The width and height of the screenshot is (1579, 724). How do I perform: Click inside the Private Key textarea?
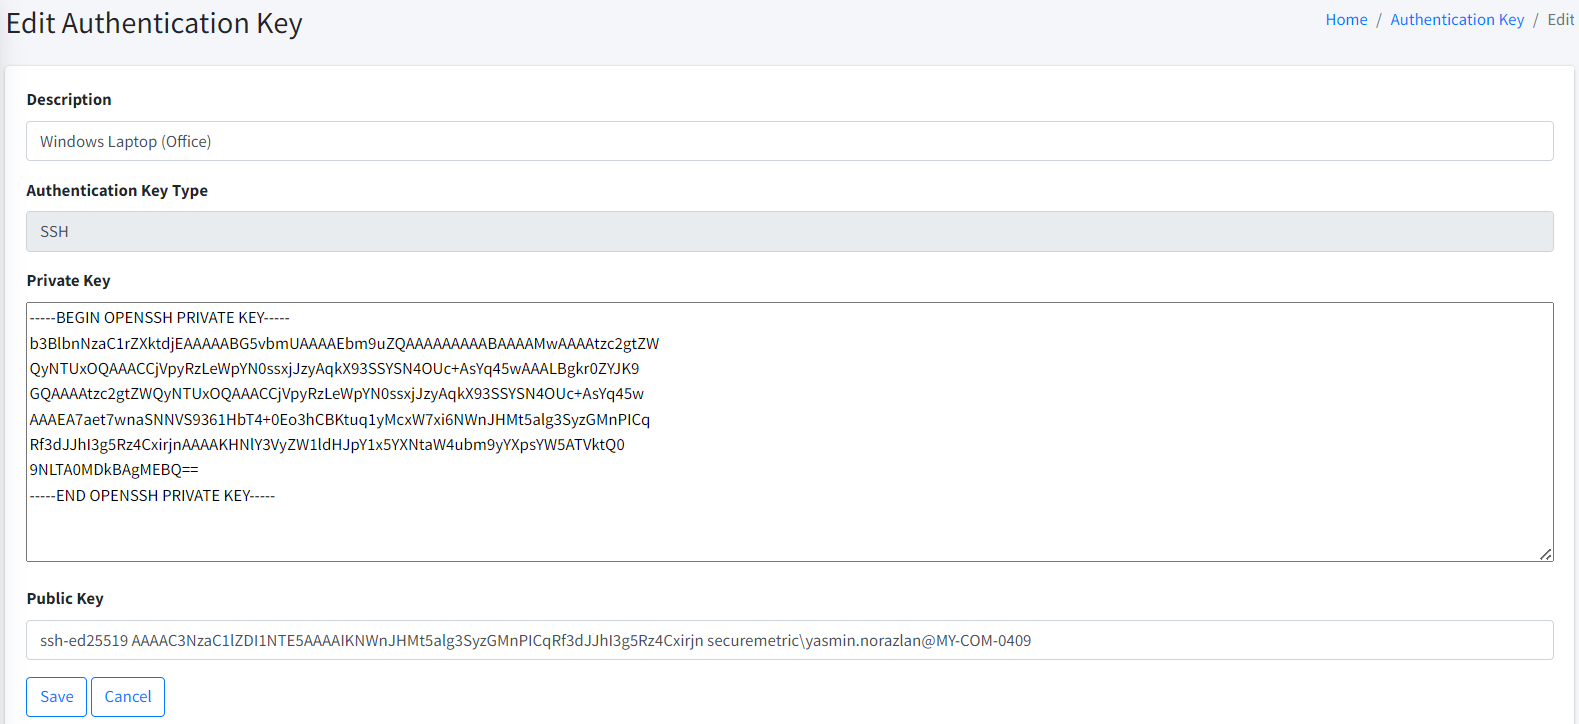pyautogui.click(x=790, y=432)
